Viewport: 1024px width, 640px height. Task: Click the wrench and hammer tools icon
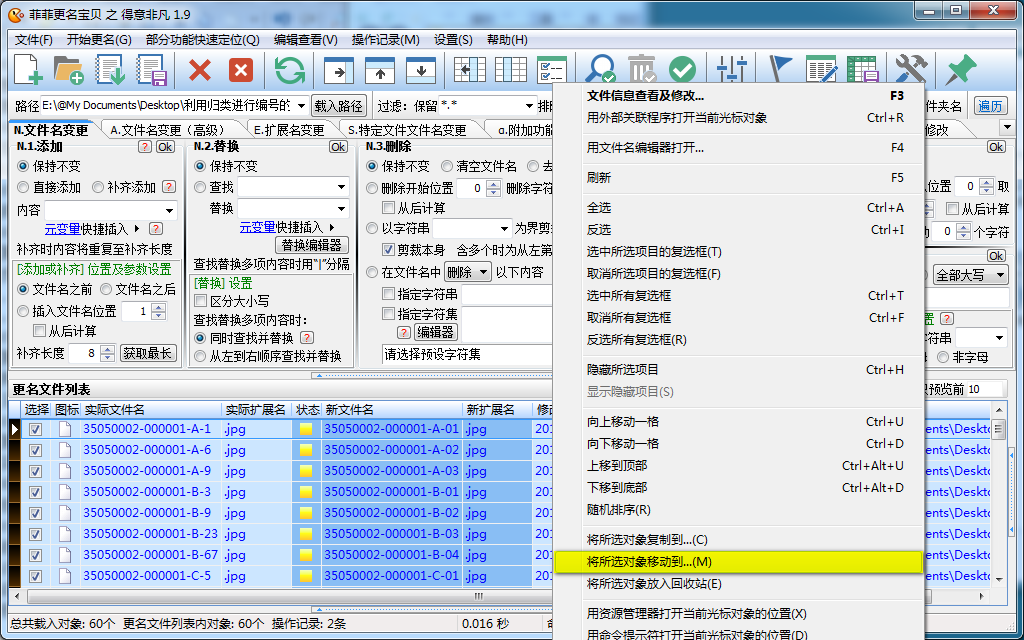tap(911, 69)
